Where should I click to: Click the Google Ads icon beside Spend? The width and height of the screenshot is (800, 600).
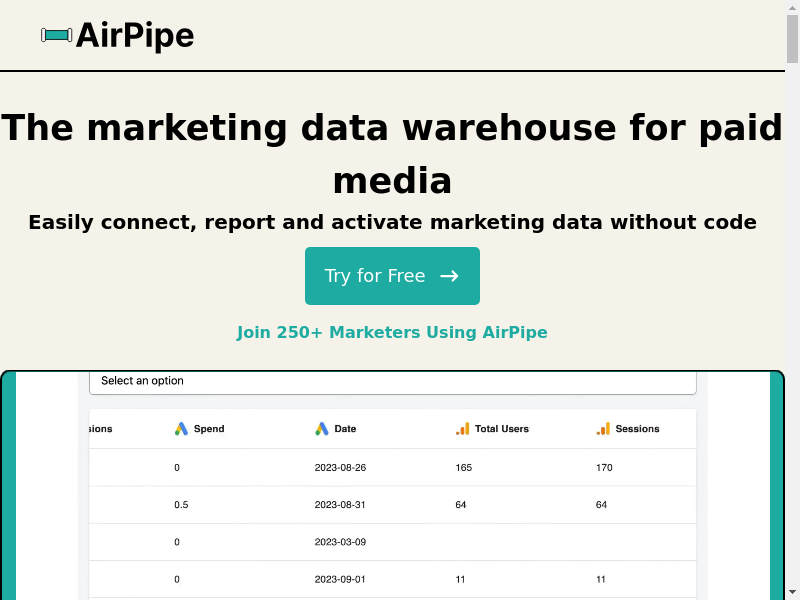pyautogui.click(x=181, y=429)
